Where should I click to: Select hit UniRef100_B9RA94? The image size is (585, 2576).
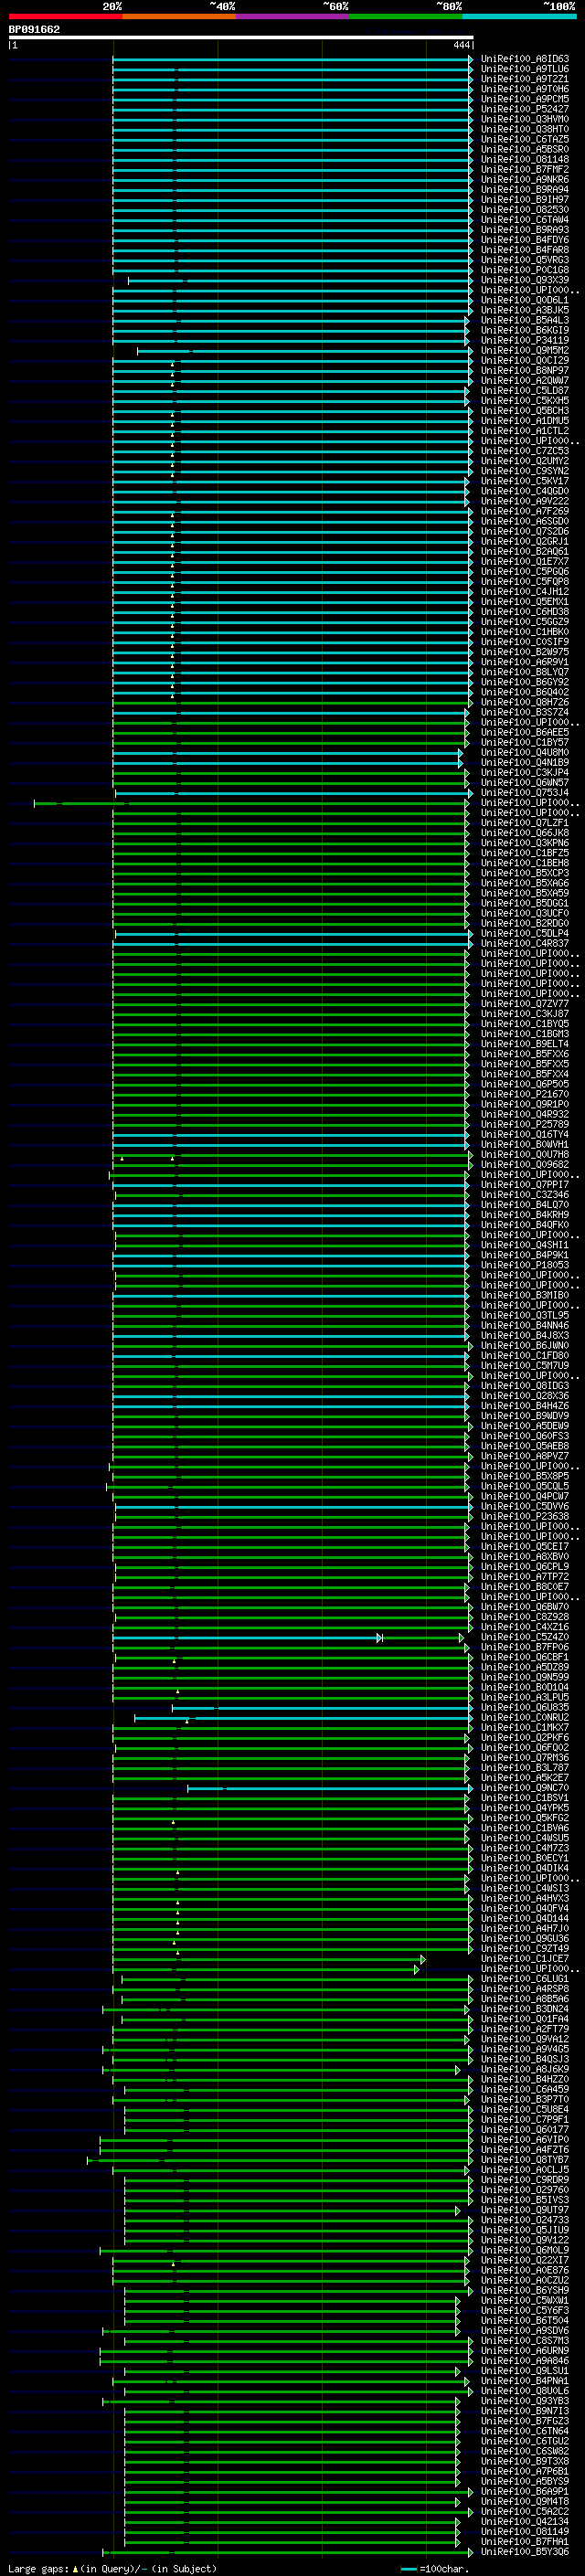coord(525,189)
